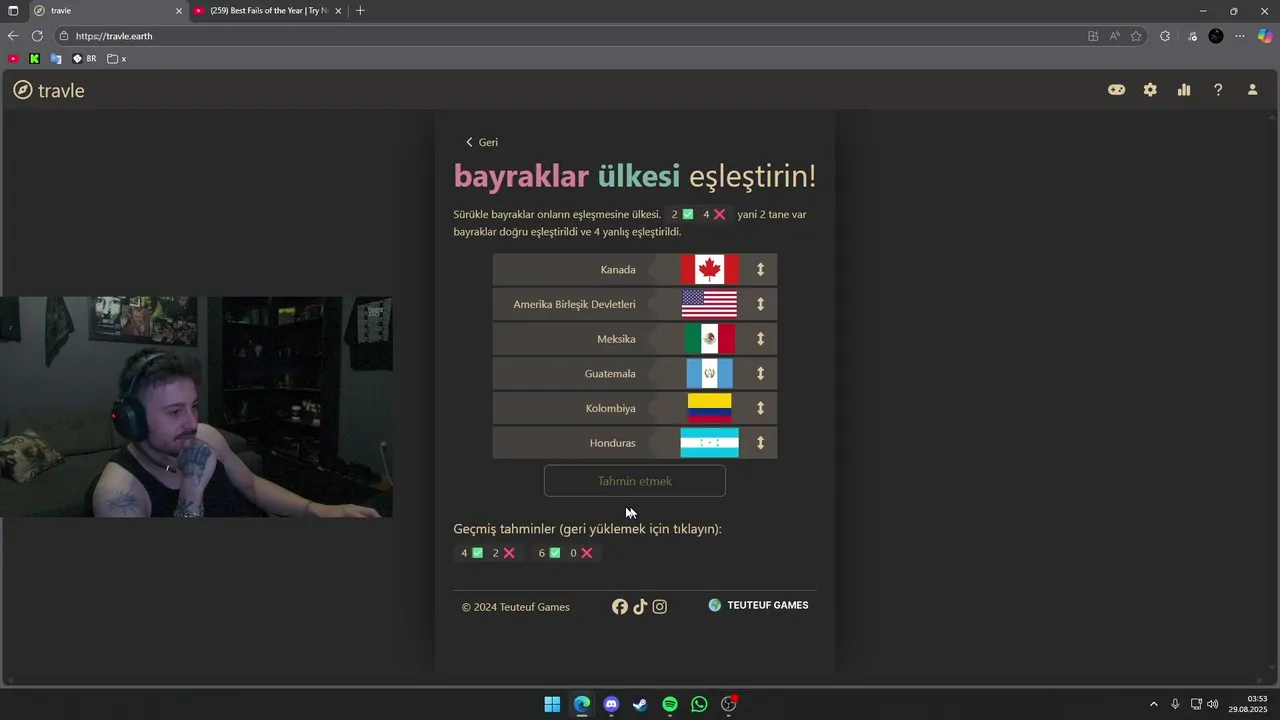The width and height of the screenshot is (1280, 720).
Task: Click the Guatemala country label
Action: point(610,374)
